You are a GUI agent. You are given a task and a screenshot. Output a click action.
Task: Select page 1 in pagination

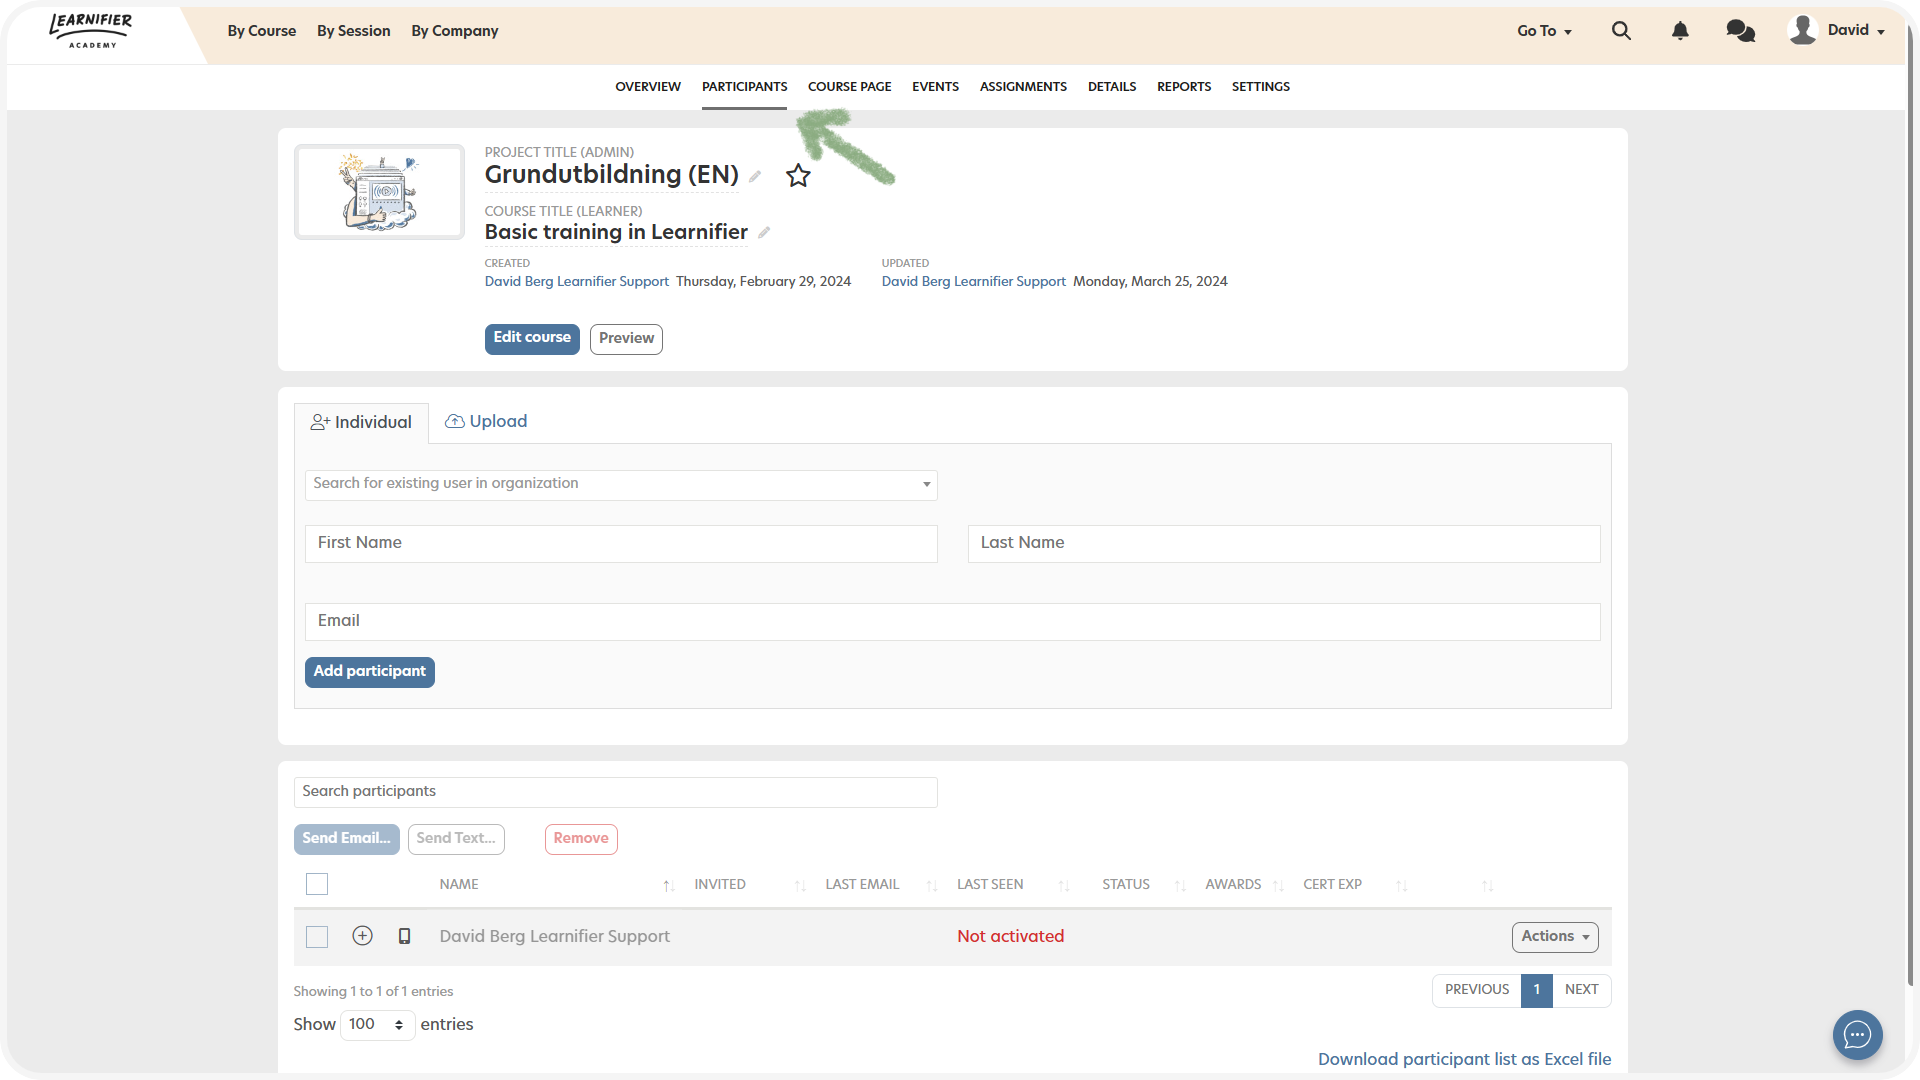(1537, 990)
